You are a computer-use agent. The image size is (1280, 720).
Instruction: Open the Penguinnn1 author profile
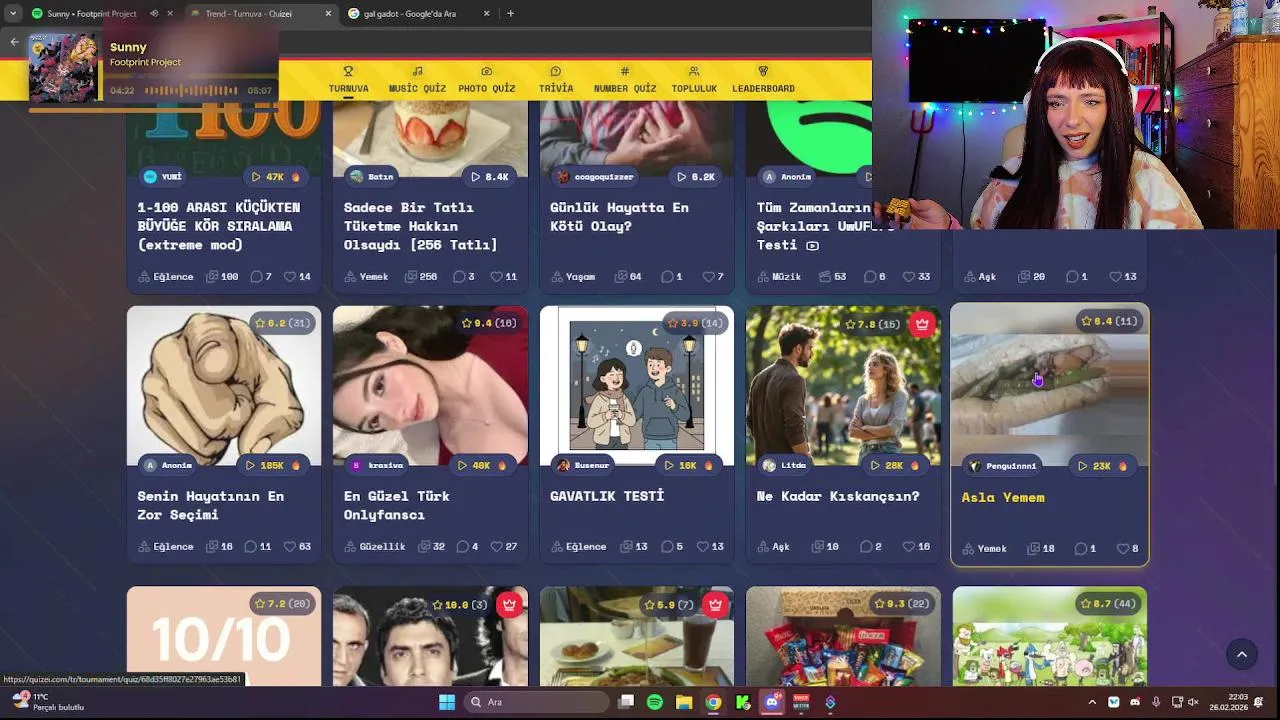coord(1003,466)
